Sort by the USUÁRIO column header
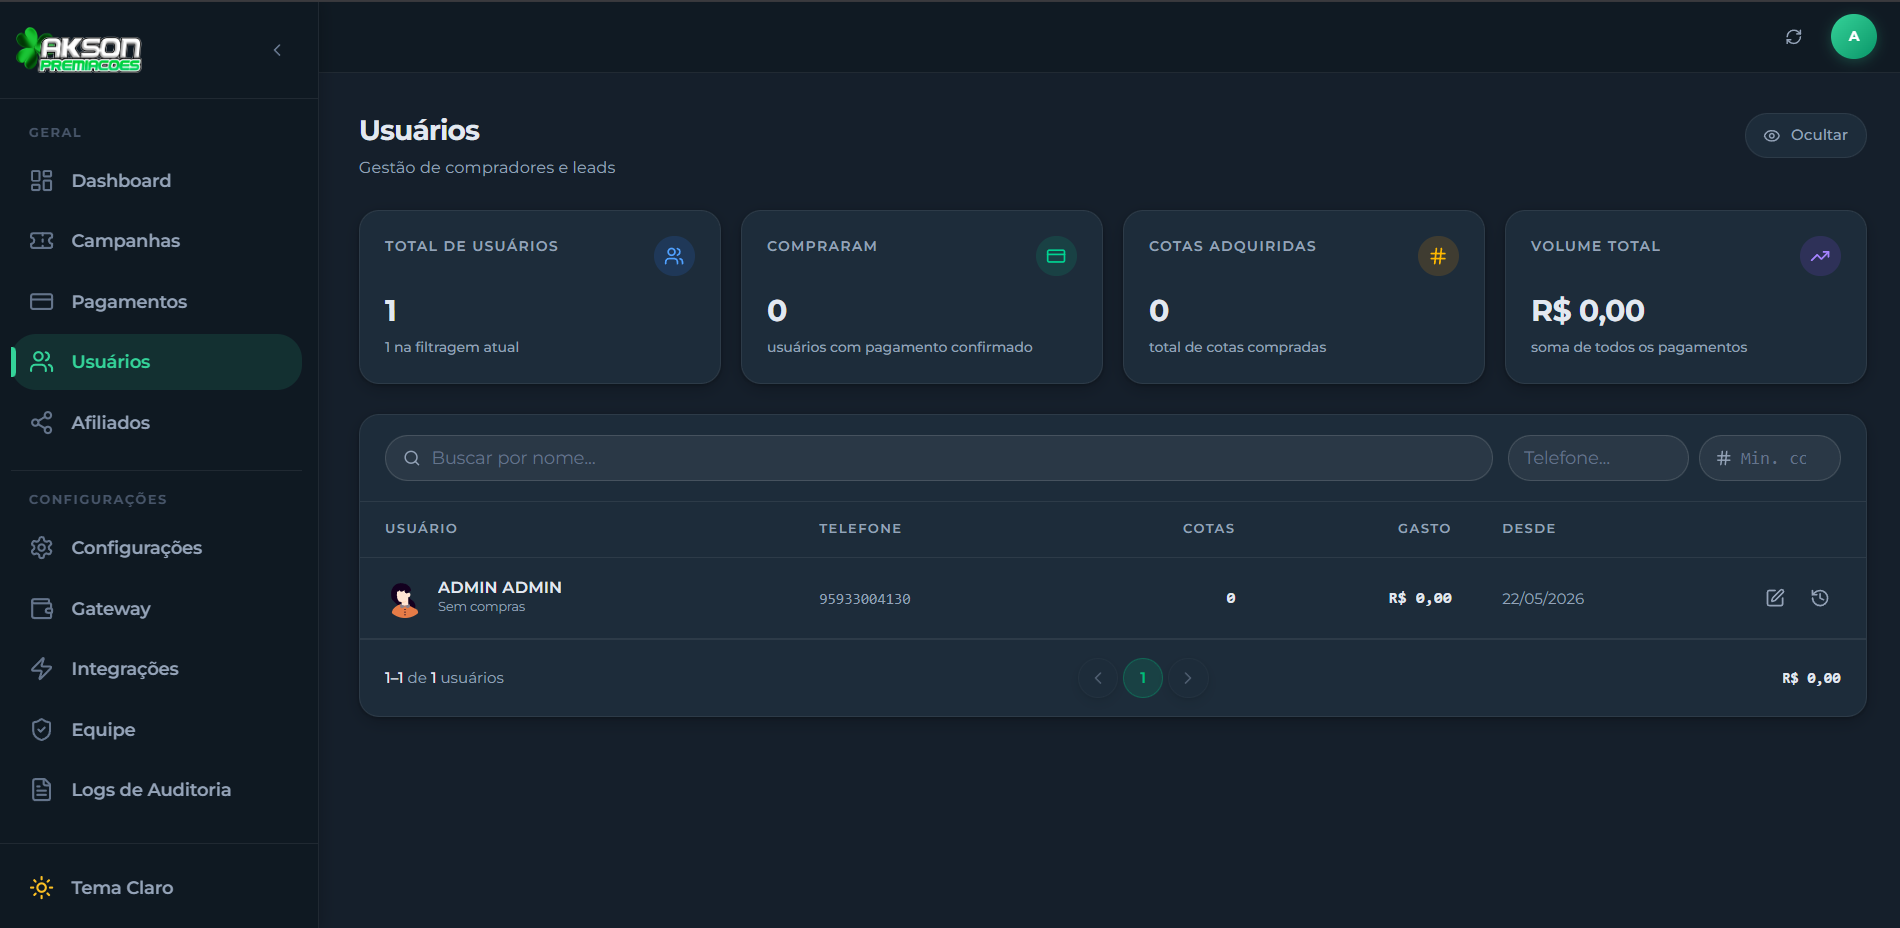 (421, 528)
